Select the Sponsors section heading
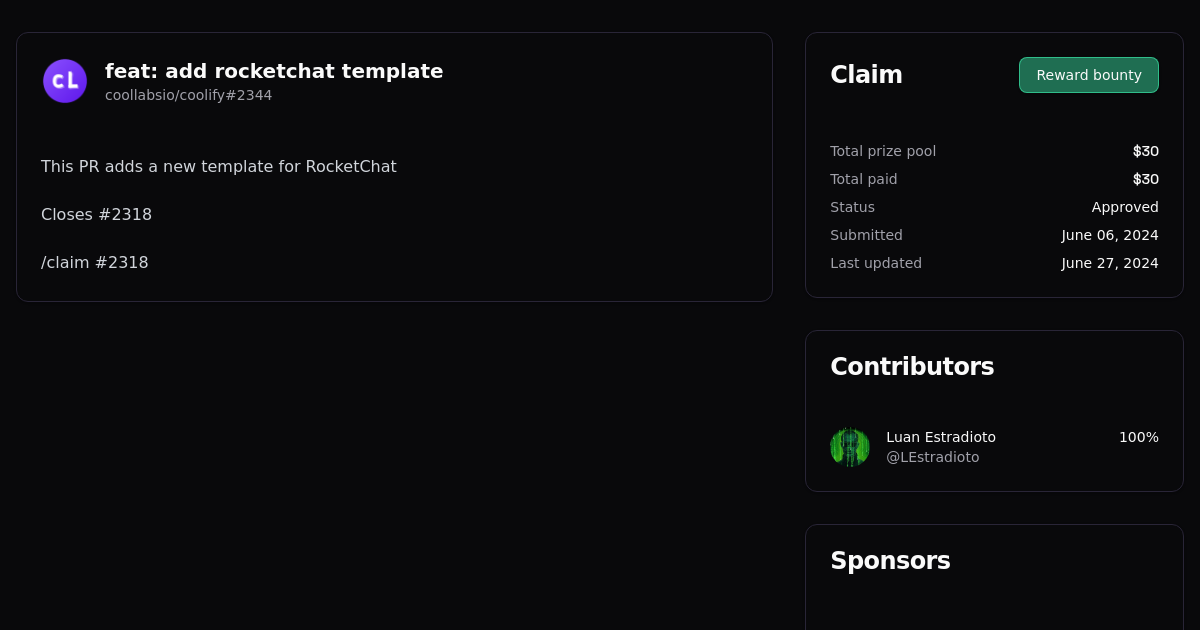The image size is (1200, 630). point(890,561)
